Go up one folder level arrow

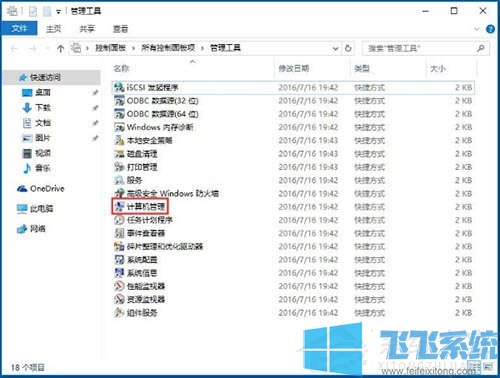(x=60, y=49)
